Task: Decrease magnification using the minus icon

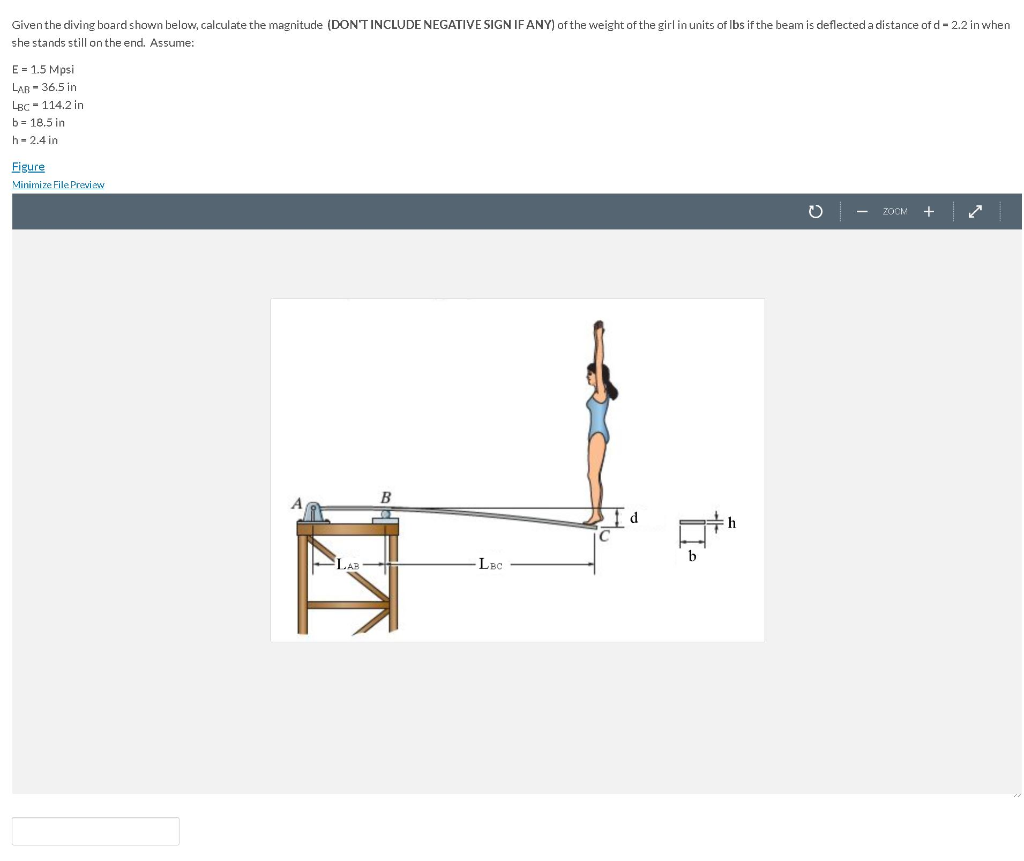Action: [862, 211]
